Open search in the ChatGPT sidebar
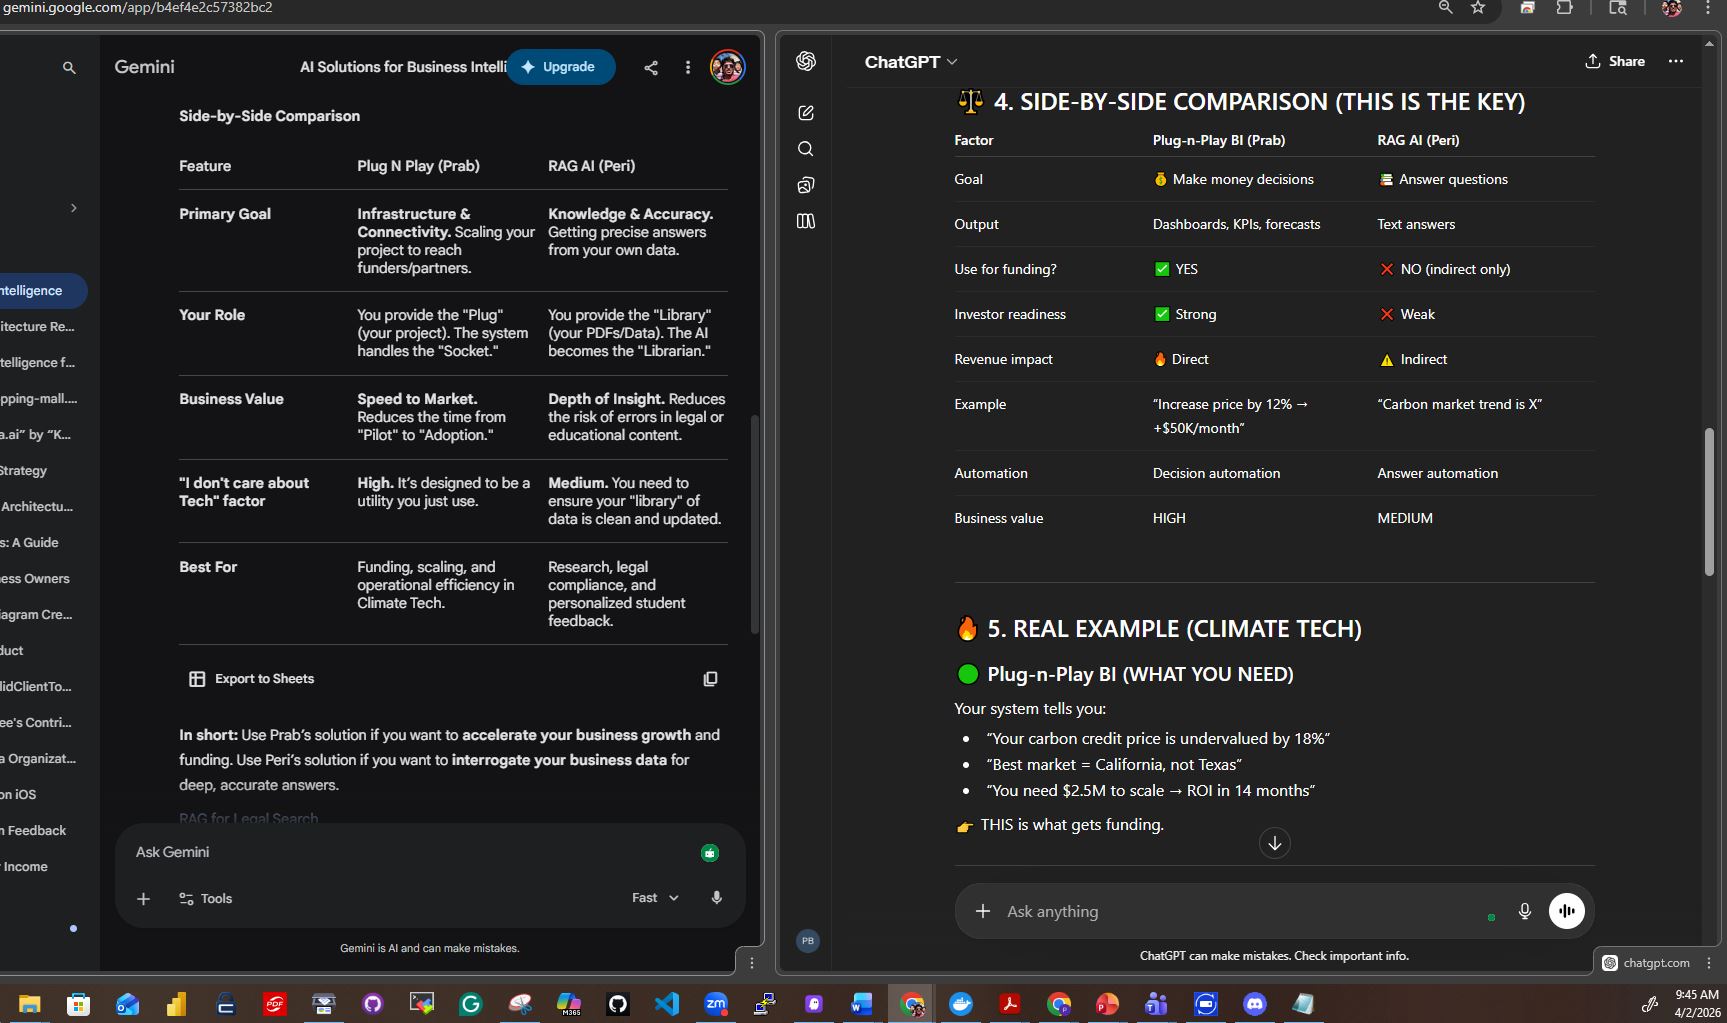The image size is (1727, 1023). pyautogui.click(x=806, y=148)
